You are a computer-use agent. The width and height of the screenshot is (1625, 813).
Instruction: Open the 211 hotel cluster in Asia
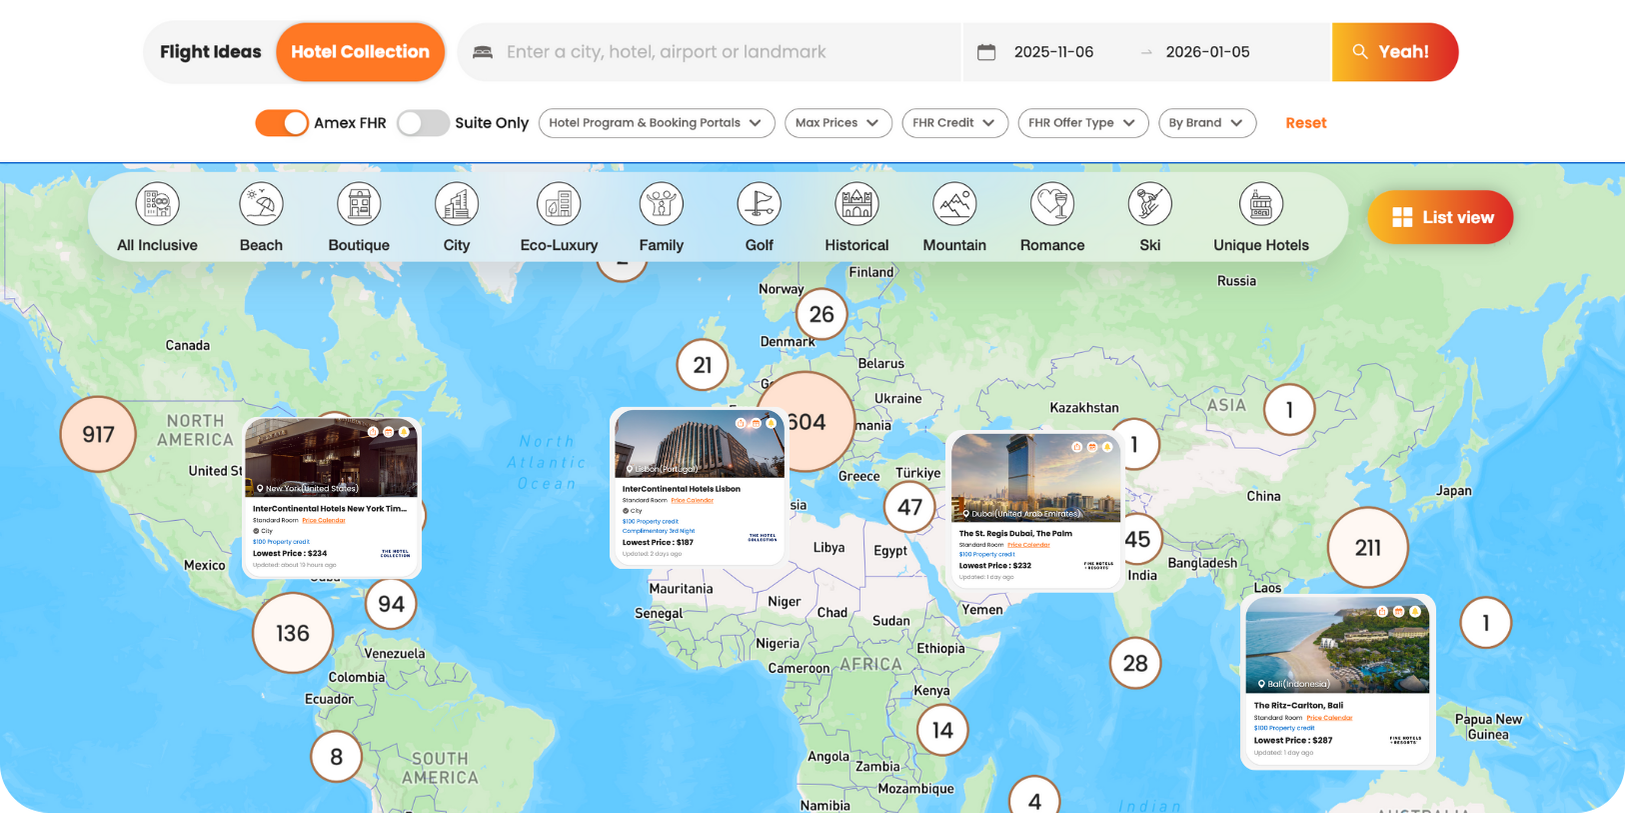(x=1367, y=547)
